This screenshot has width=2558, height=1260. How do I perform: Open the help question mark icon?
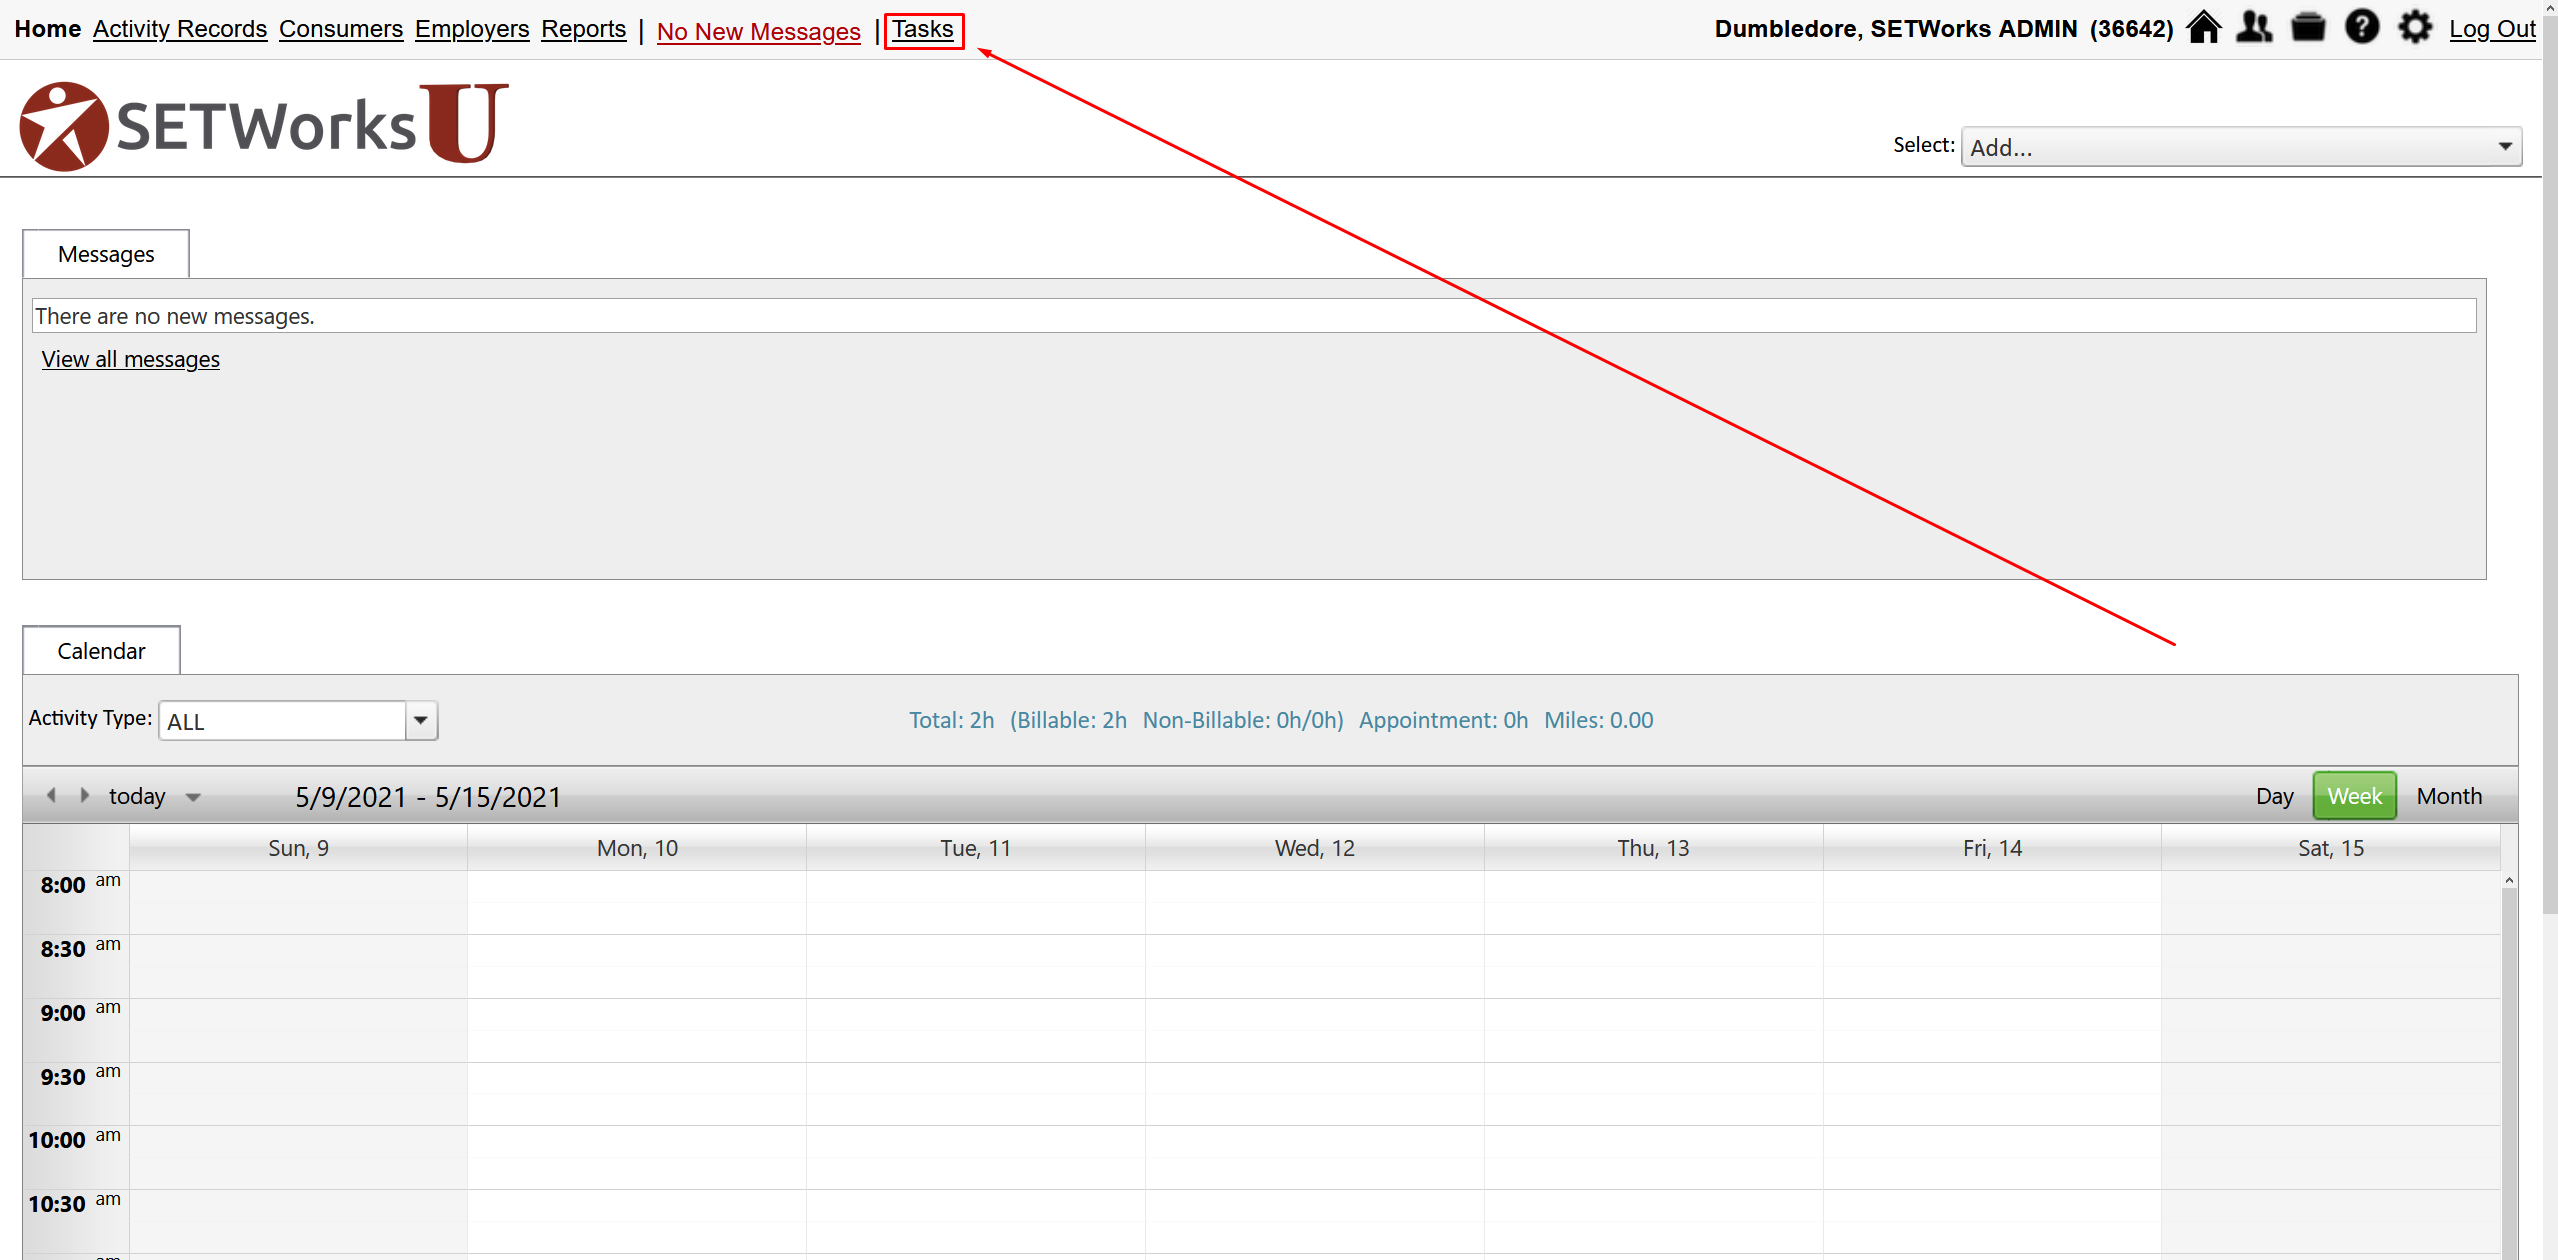click(x=2362, y=27)
